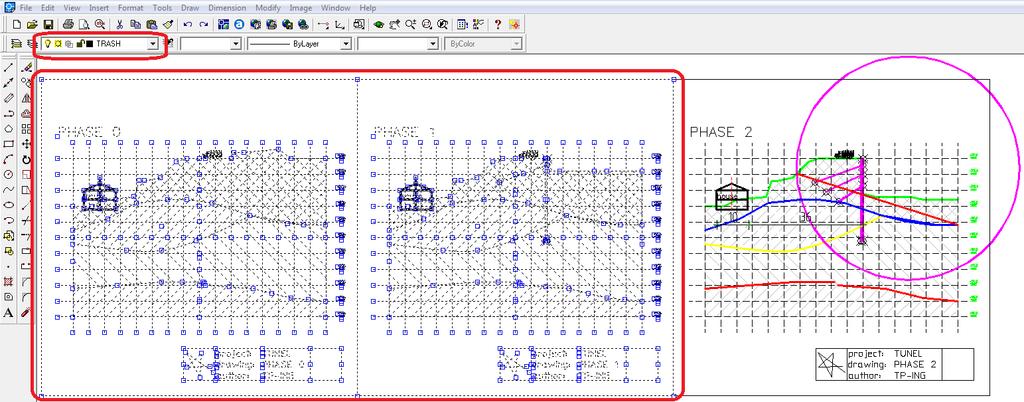Open the Draw menu
The height and width of the screenshot is (402, 1024).
click(191, 8)
